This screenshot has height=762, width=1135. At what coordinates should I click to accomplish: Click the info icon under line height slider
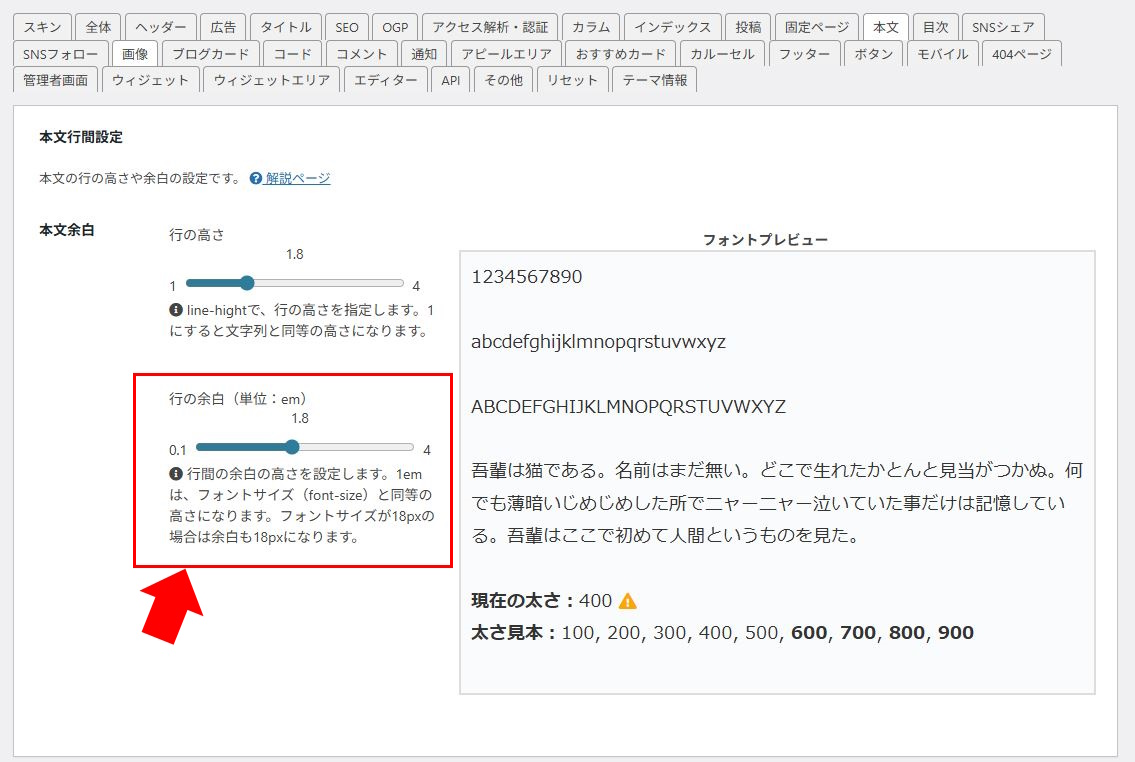pyautogui.click(x=176, y=311)
